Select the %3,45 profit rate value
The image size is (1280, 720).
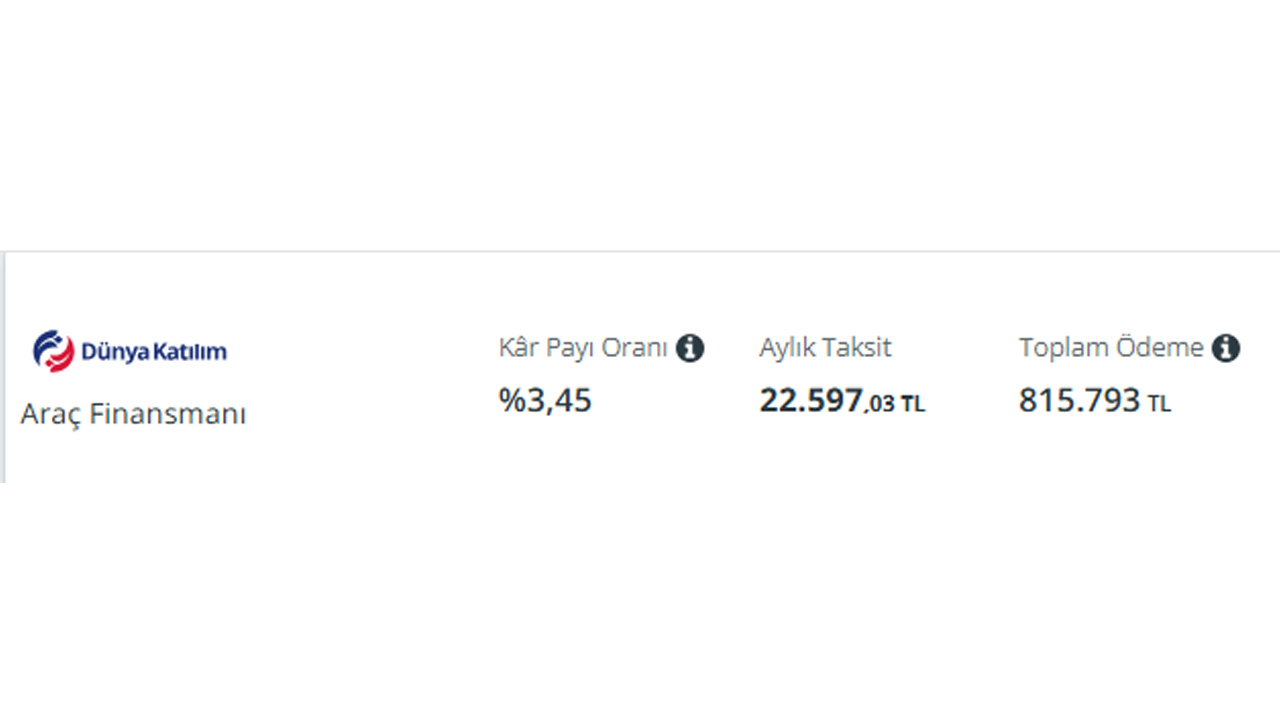pyautogui.click(x=545, y=400)
